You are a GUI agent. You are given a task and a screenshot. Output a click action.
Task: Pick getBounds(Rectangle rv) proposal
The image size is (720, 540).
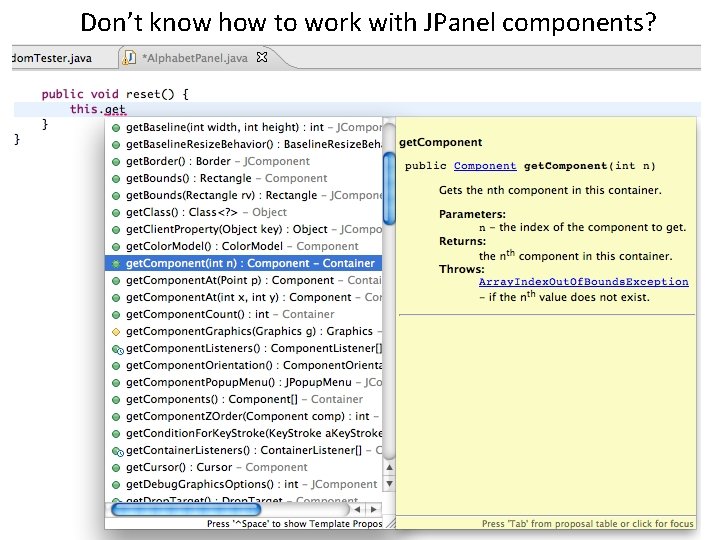point(243,195)
